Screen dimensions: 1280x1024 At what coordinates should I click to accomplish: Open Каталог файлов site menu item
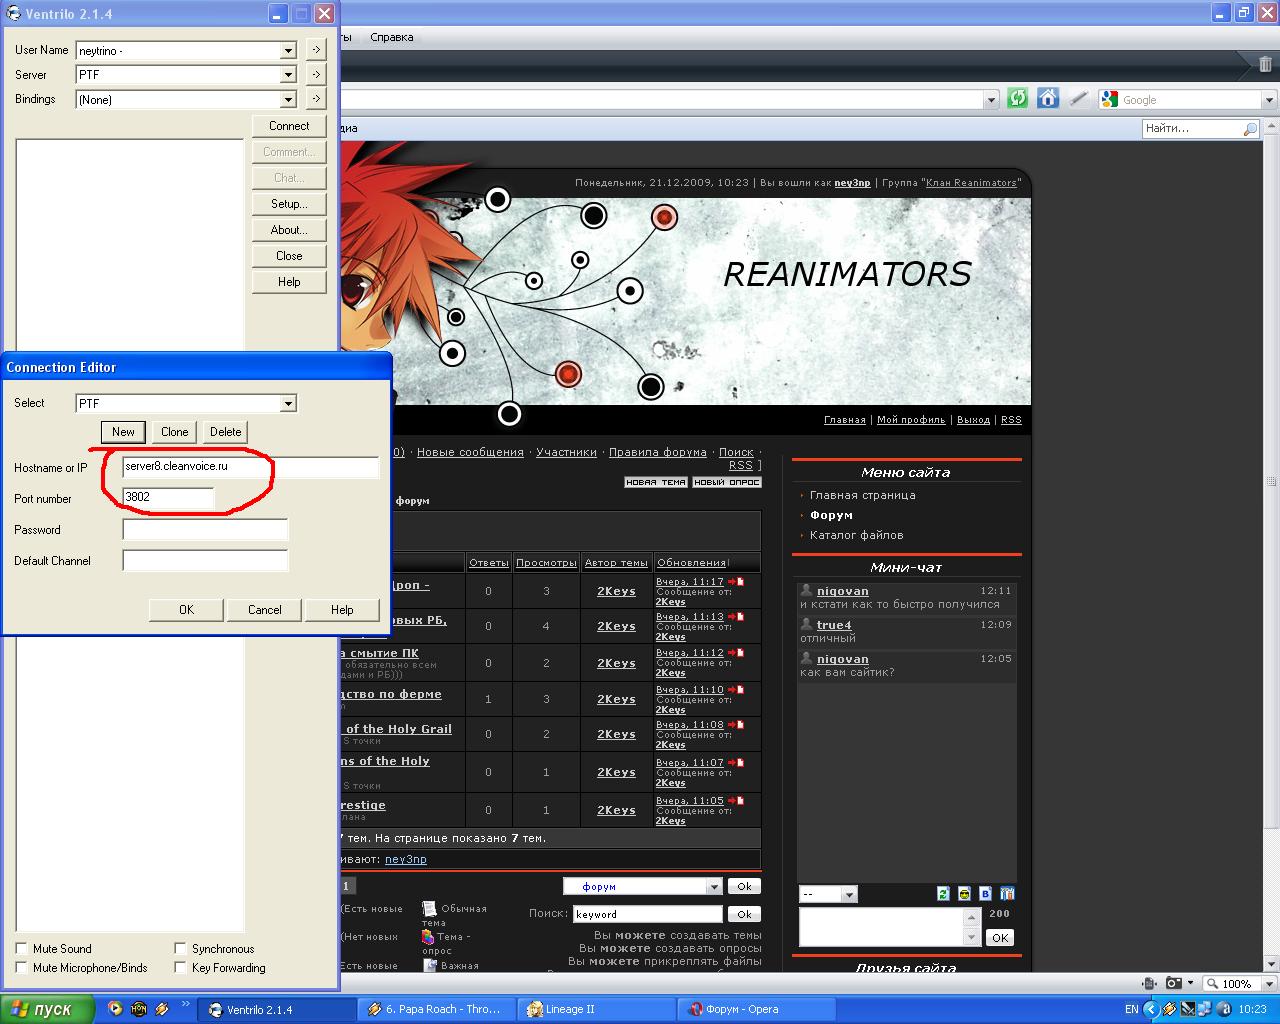(x=856, y=535)
